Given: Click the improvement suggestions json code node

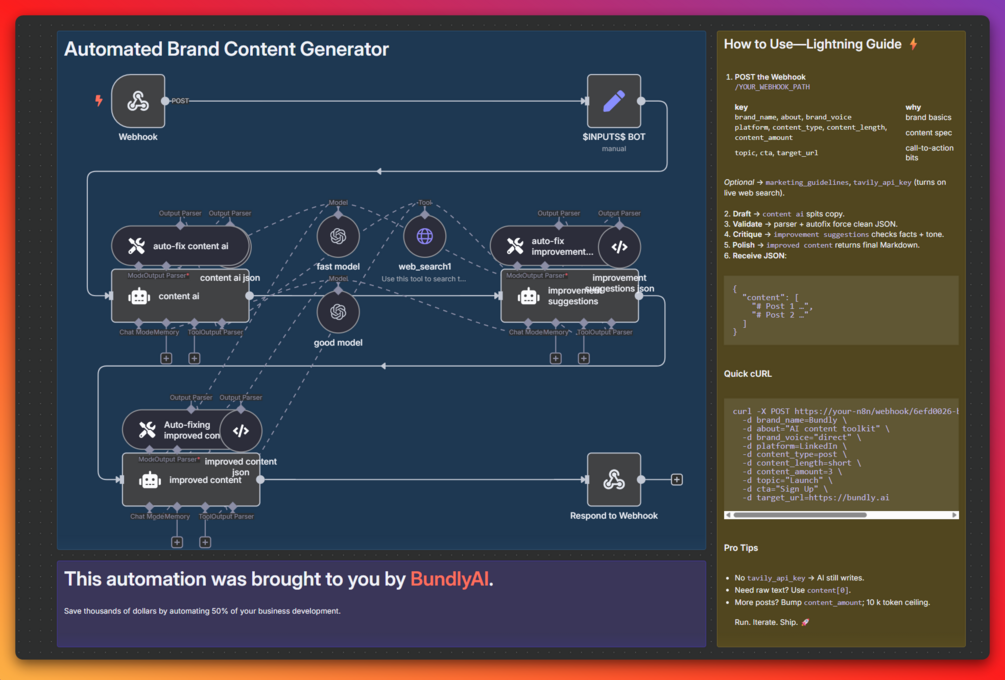Looking at the screenshot, I should pos(619,246).
